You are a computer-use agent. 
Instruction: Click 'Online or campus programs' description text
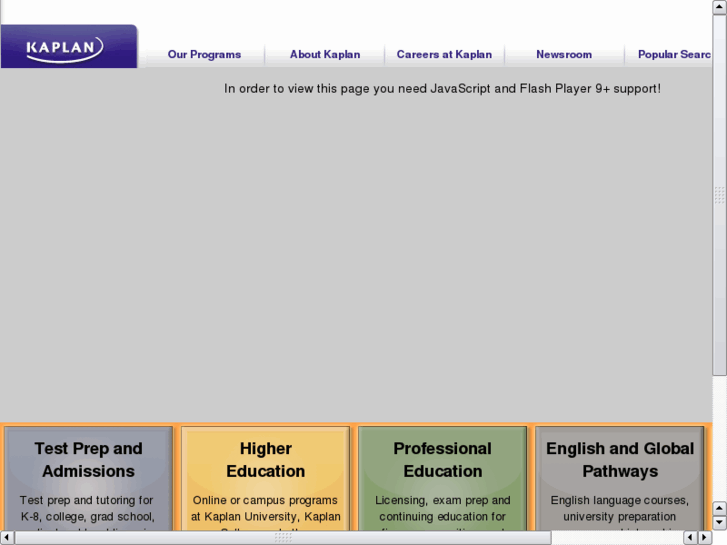click(x=265, y=500)
